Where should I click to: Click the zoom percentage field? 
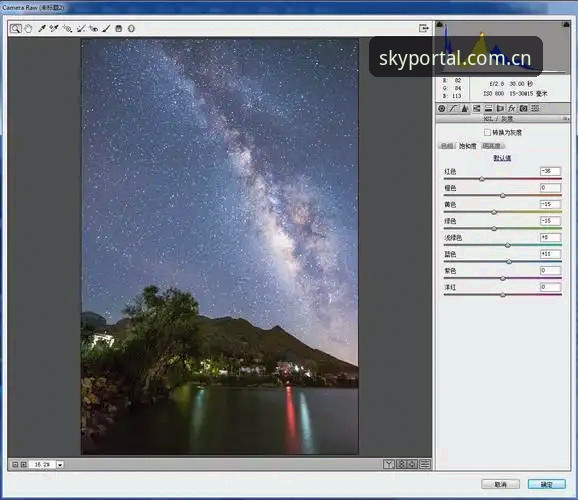pos(42,465)
